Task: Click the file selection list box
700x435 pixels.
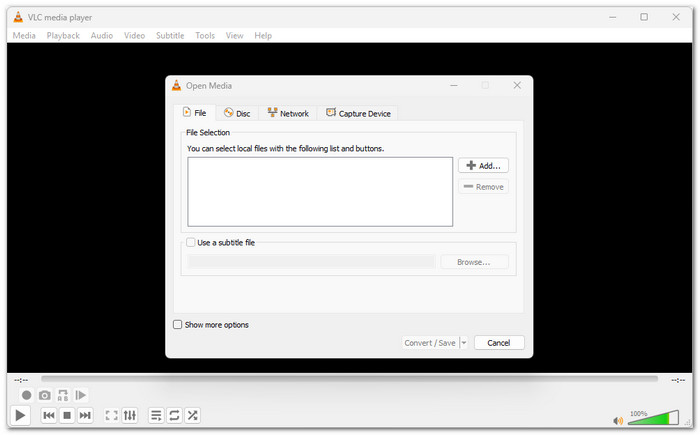Action: point(320,192)
